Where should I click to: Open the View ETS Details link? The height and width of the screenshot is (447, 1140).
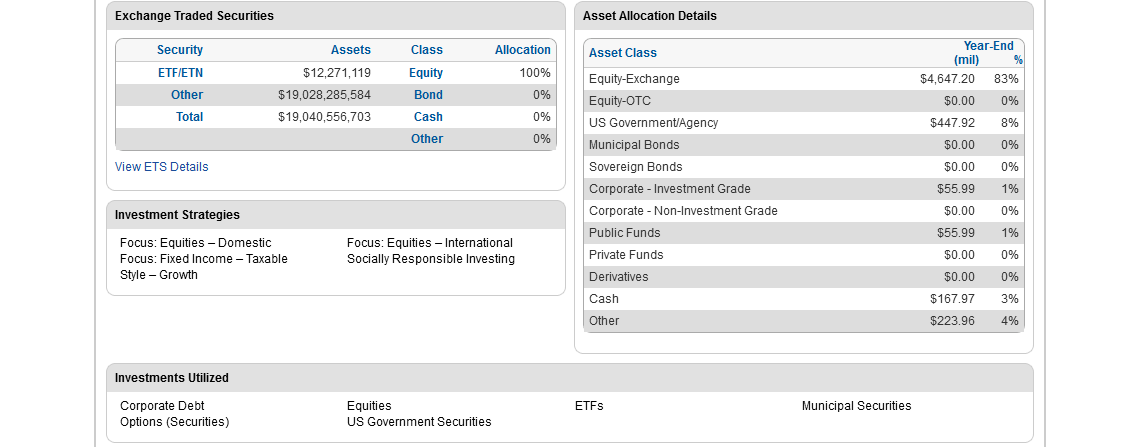(162, 167)
